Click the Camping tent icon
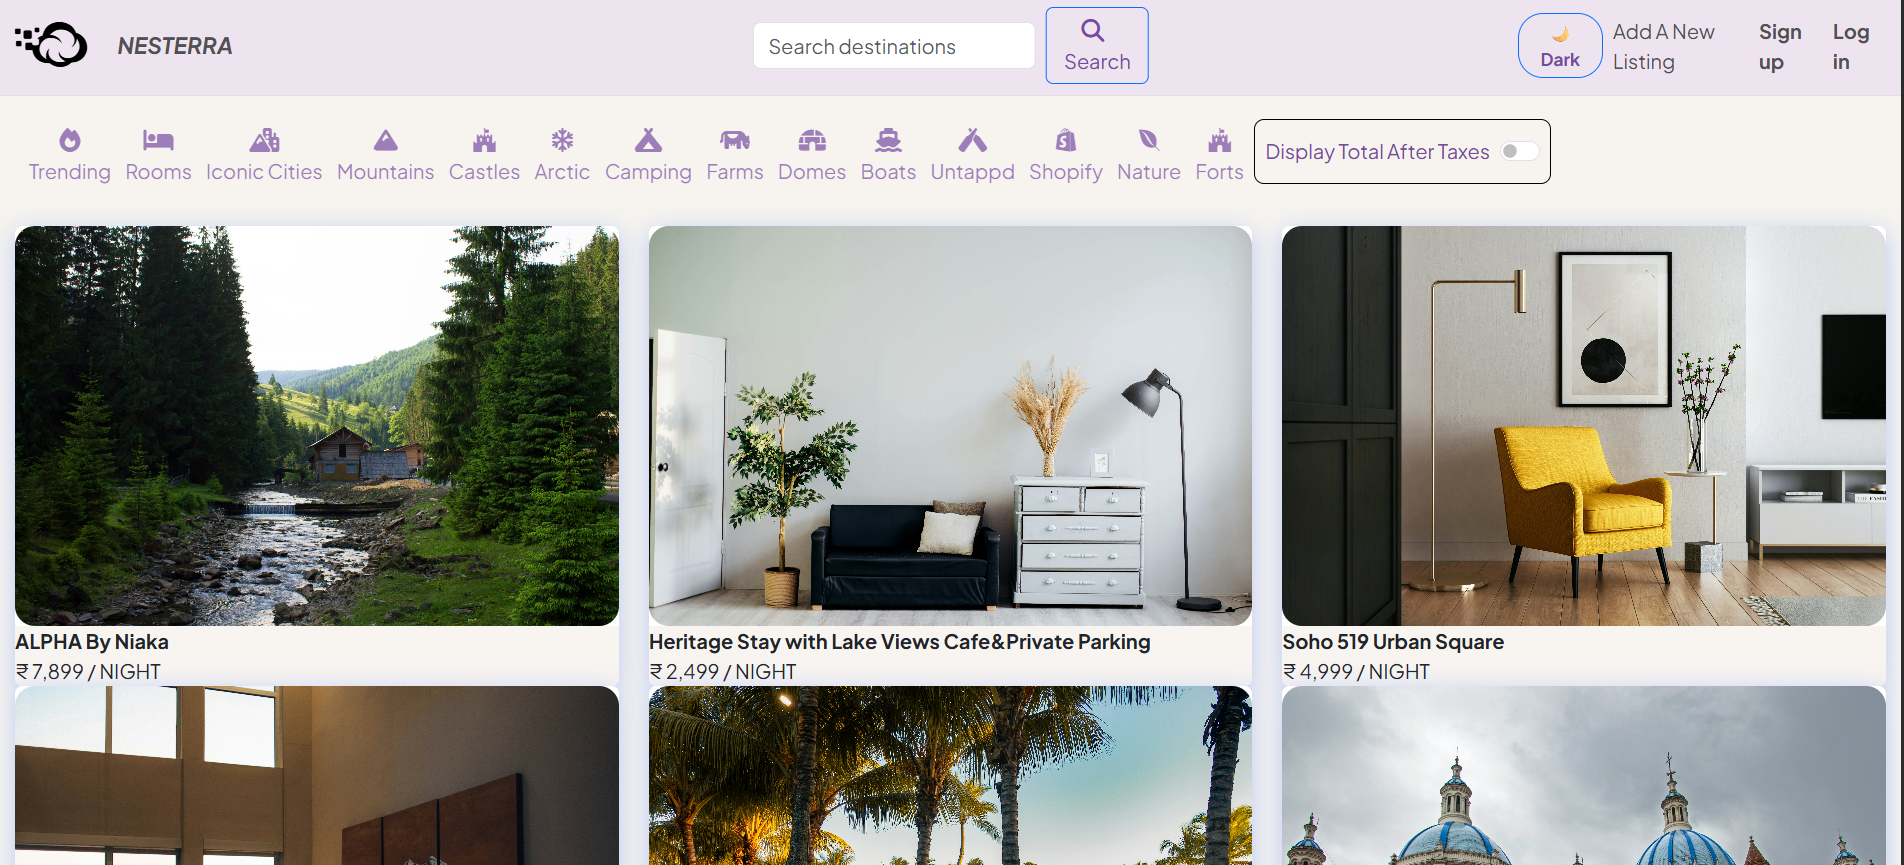Image resolution: width=1904 pixels, height=865 pixels. coord(648,140)
